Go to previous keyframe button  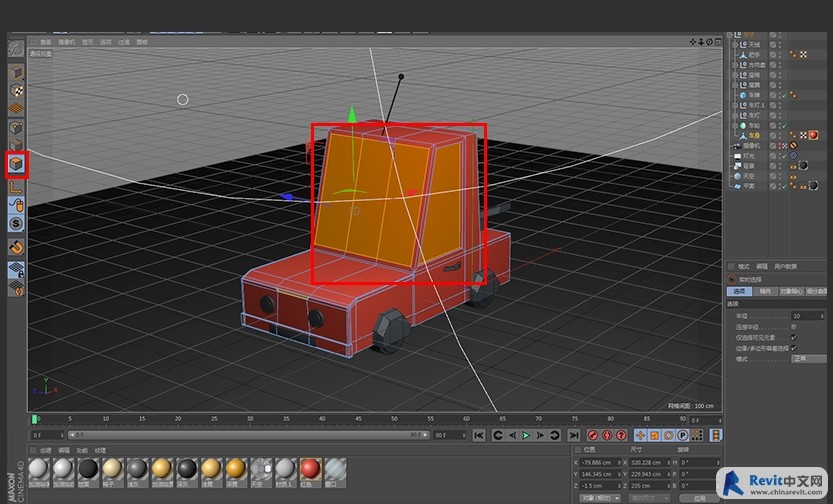(x=498, y=435)
